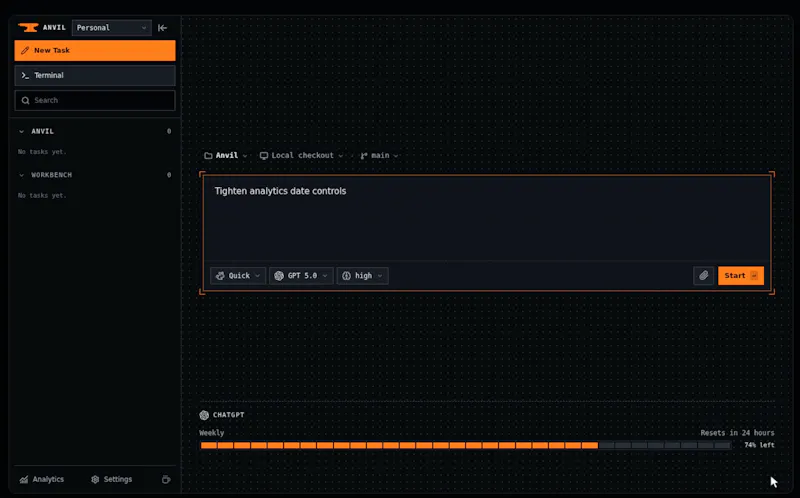800x498 pixels.
Task: Open the Personal workspace dropdown
Action: [x=111, y=28]
